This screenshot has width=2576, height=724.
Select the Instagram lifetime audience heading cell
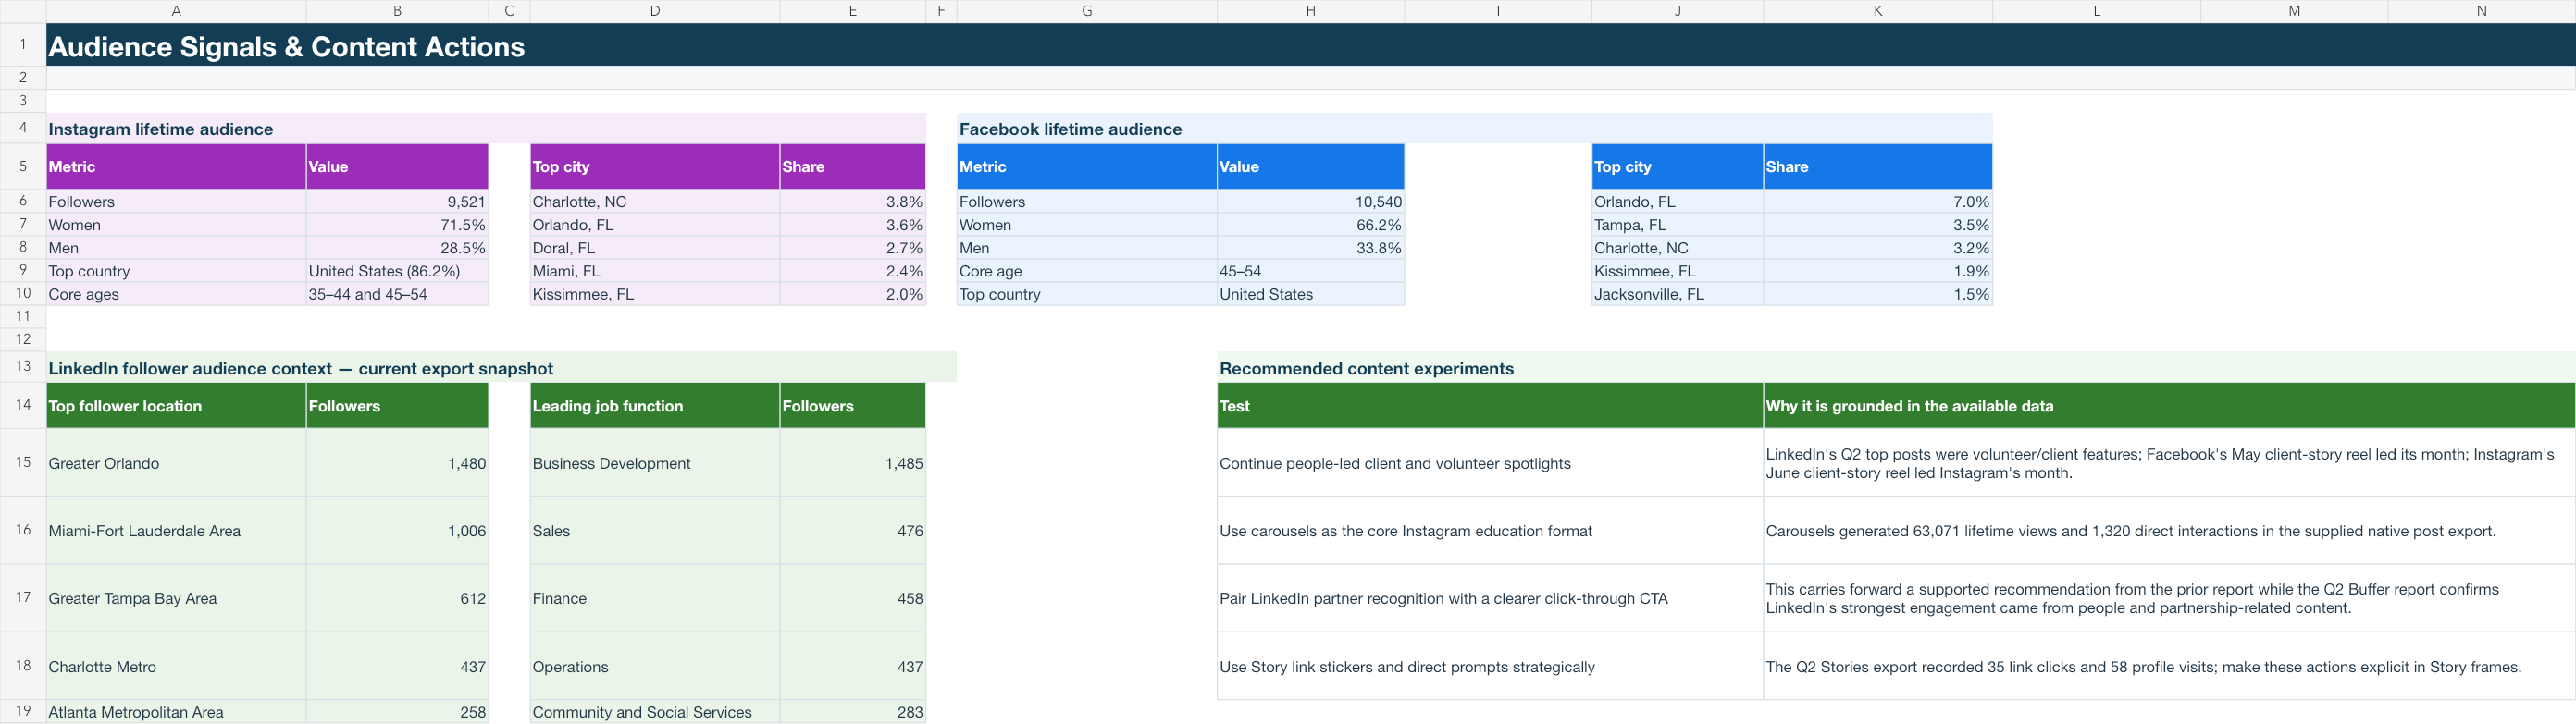(x=486, y=129)
